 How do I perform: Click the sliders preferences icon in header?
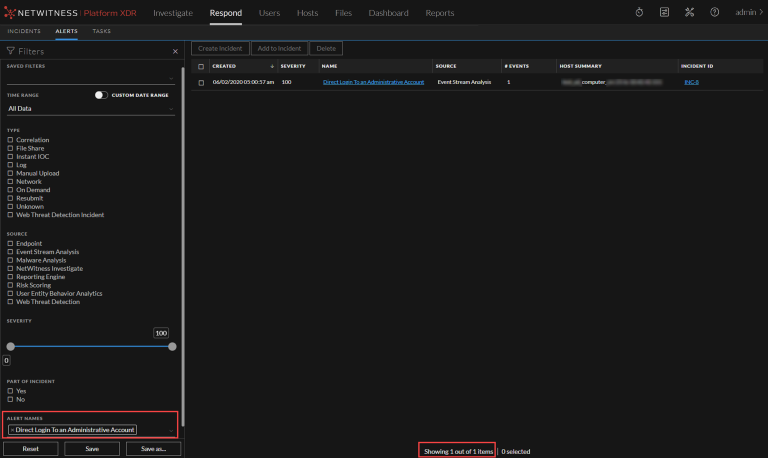(665, 13)
